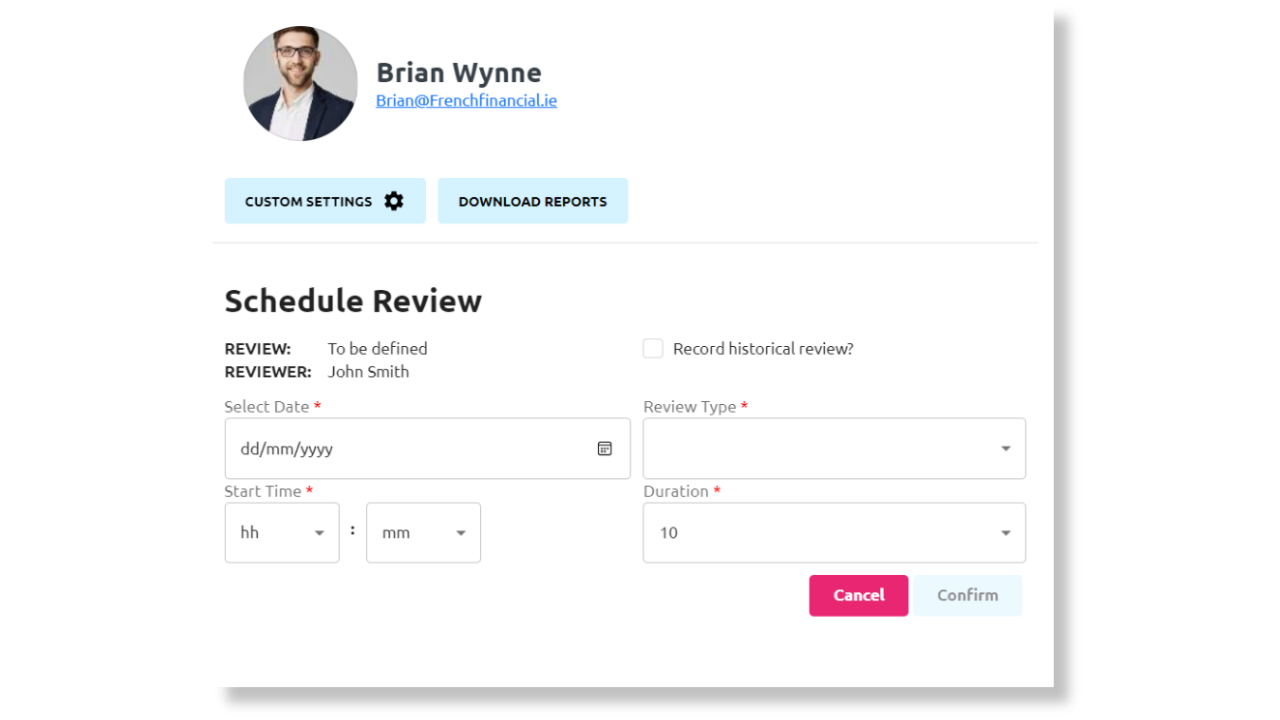The image size is (1280, 720).
Task: Click Brian Wynne's profile photo
Action: pos(300,84)
